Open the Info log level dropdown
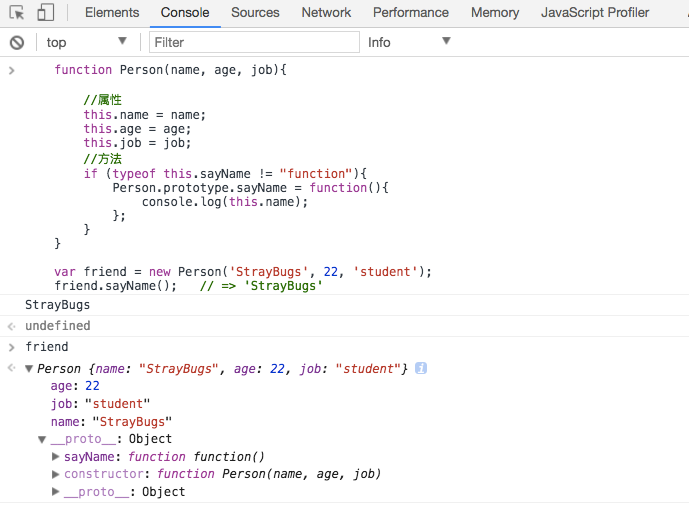Viewport: 689px width, 505px height. click(x=409, y=42)
